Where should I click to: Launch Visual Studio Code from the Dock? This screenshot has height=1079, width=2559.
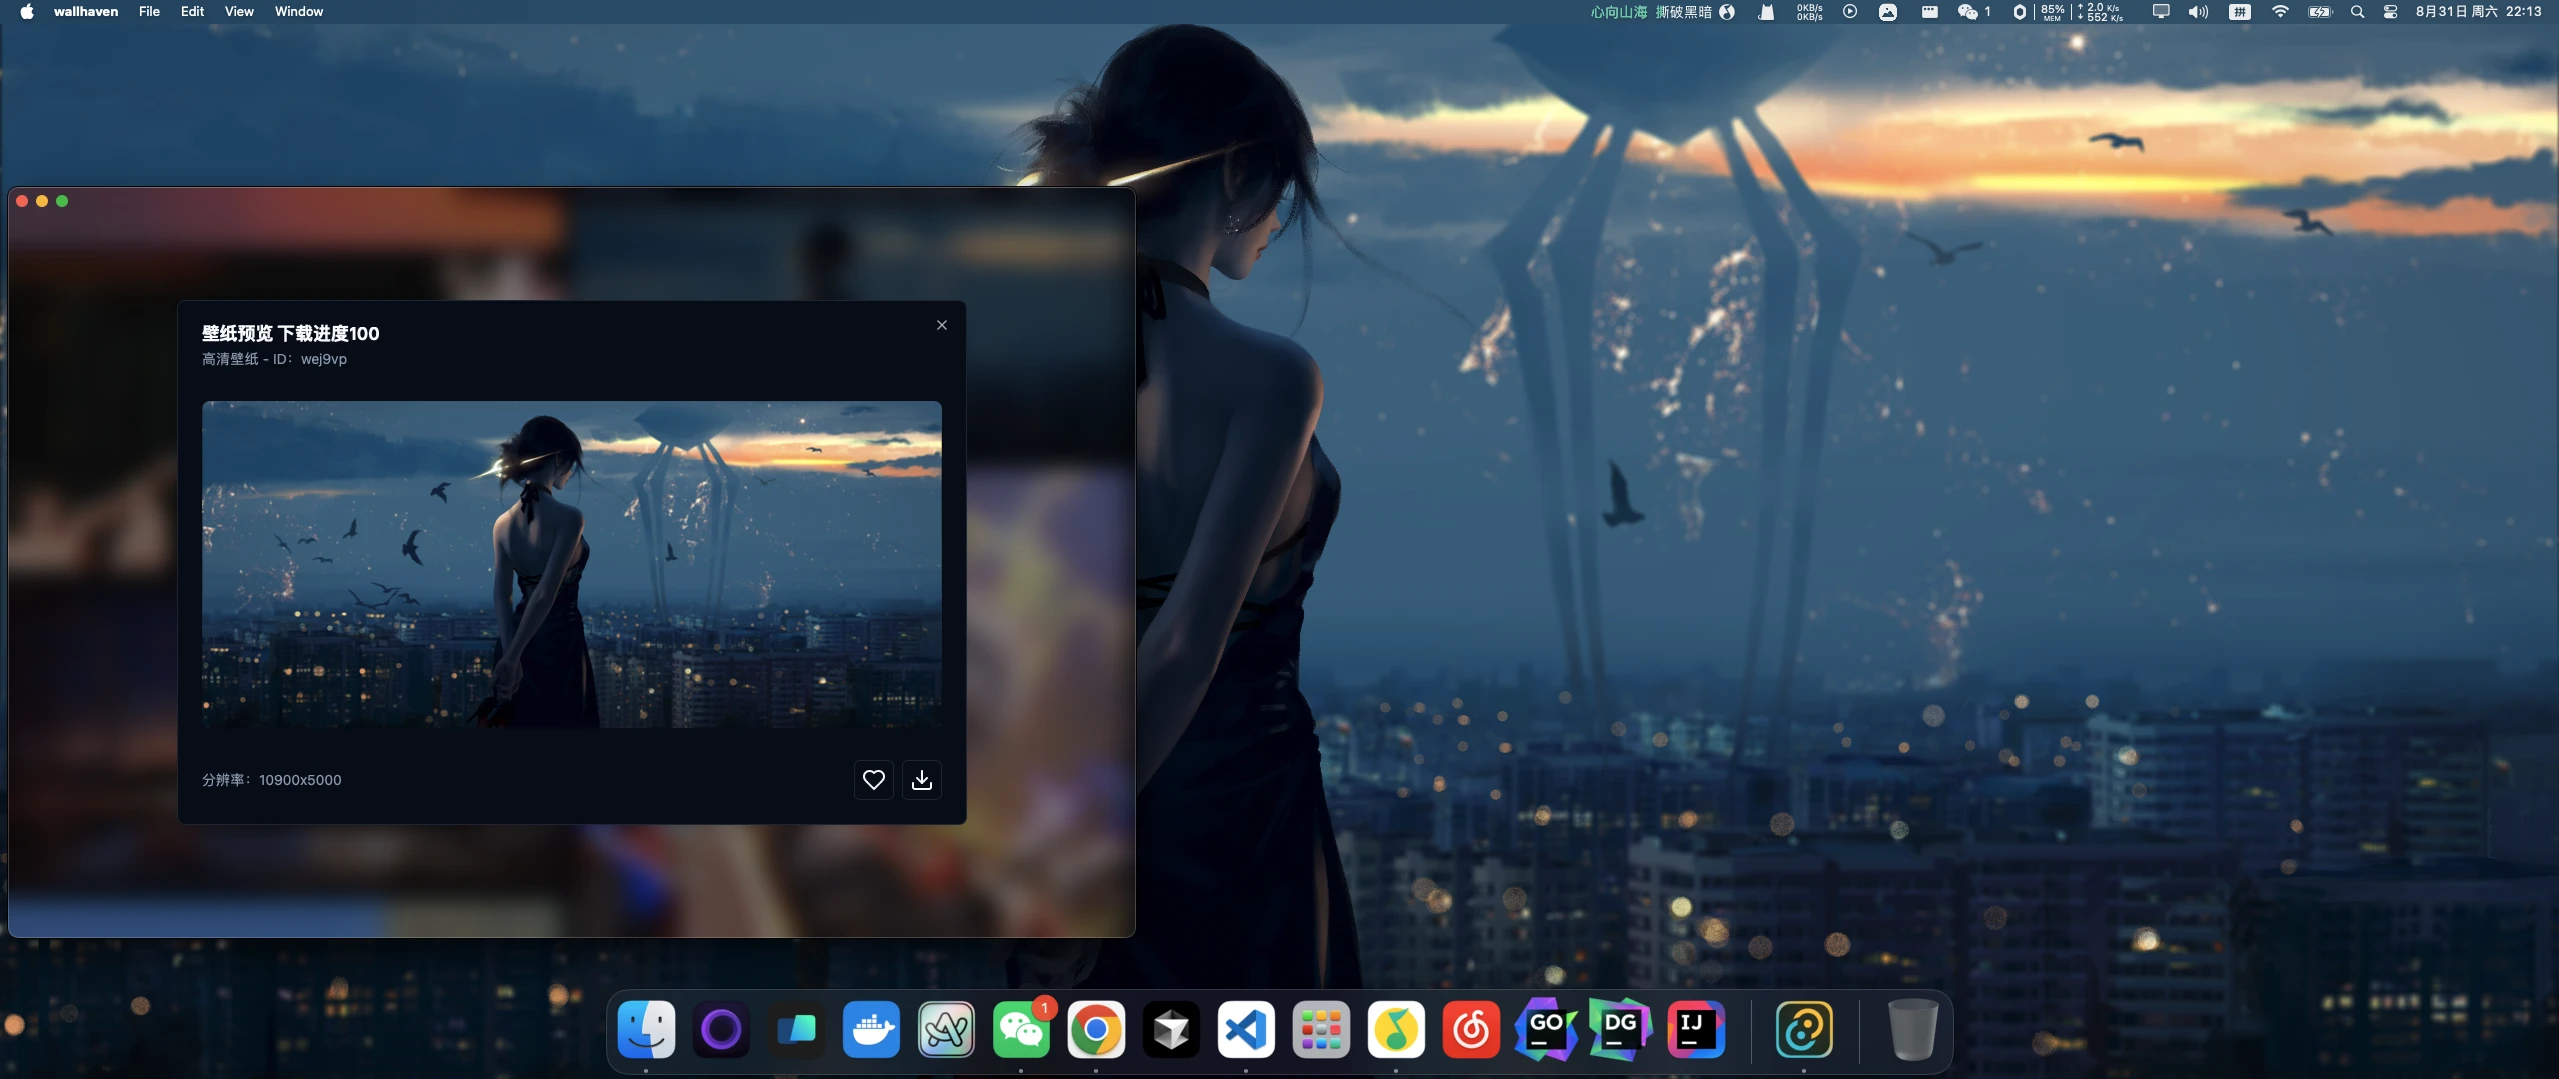[x=1246, y=1029]
